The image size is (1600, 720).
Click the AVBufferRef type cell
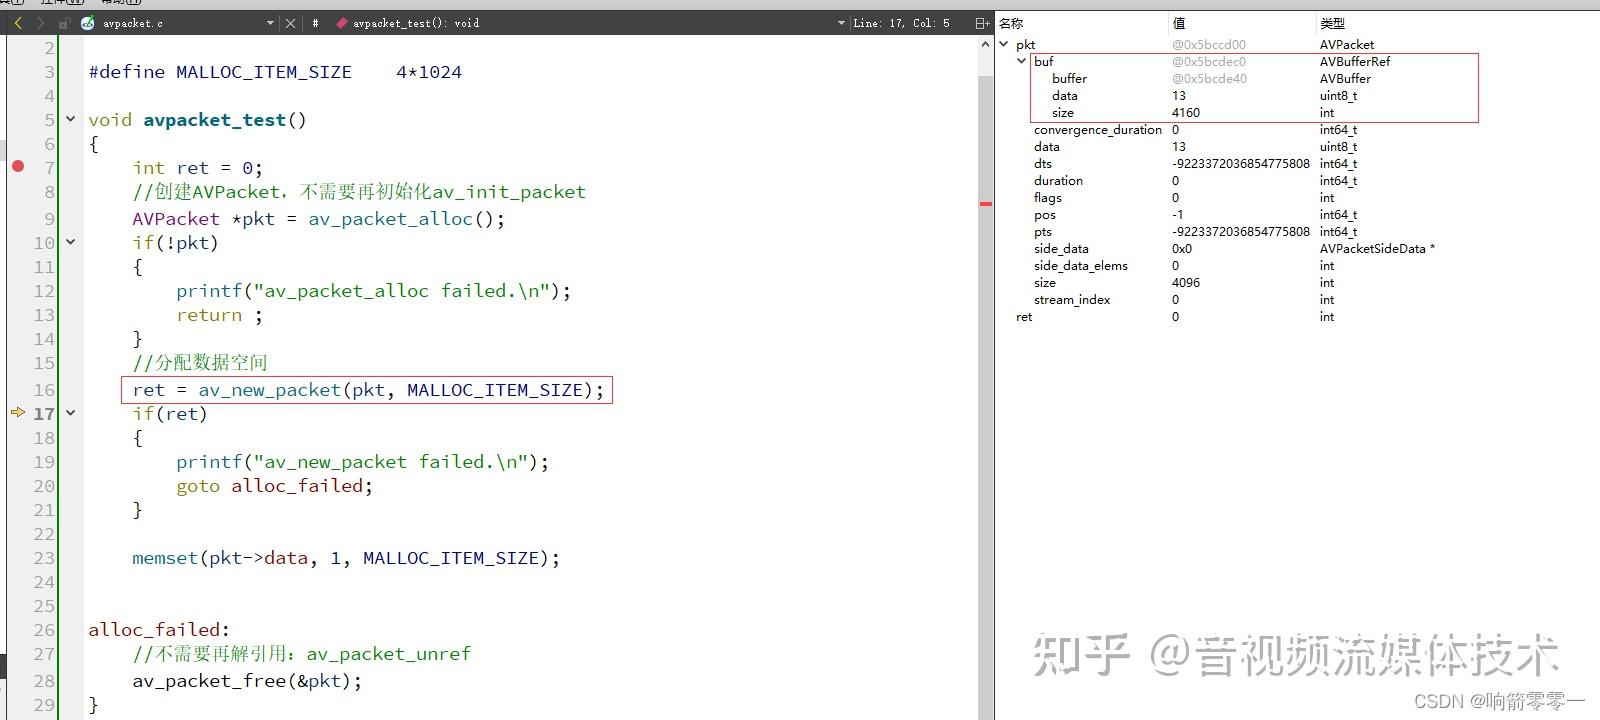click(x=1355, y=61)
